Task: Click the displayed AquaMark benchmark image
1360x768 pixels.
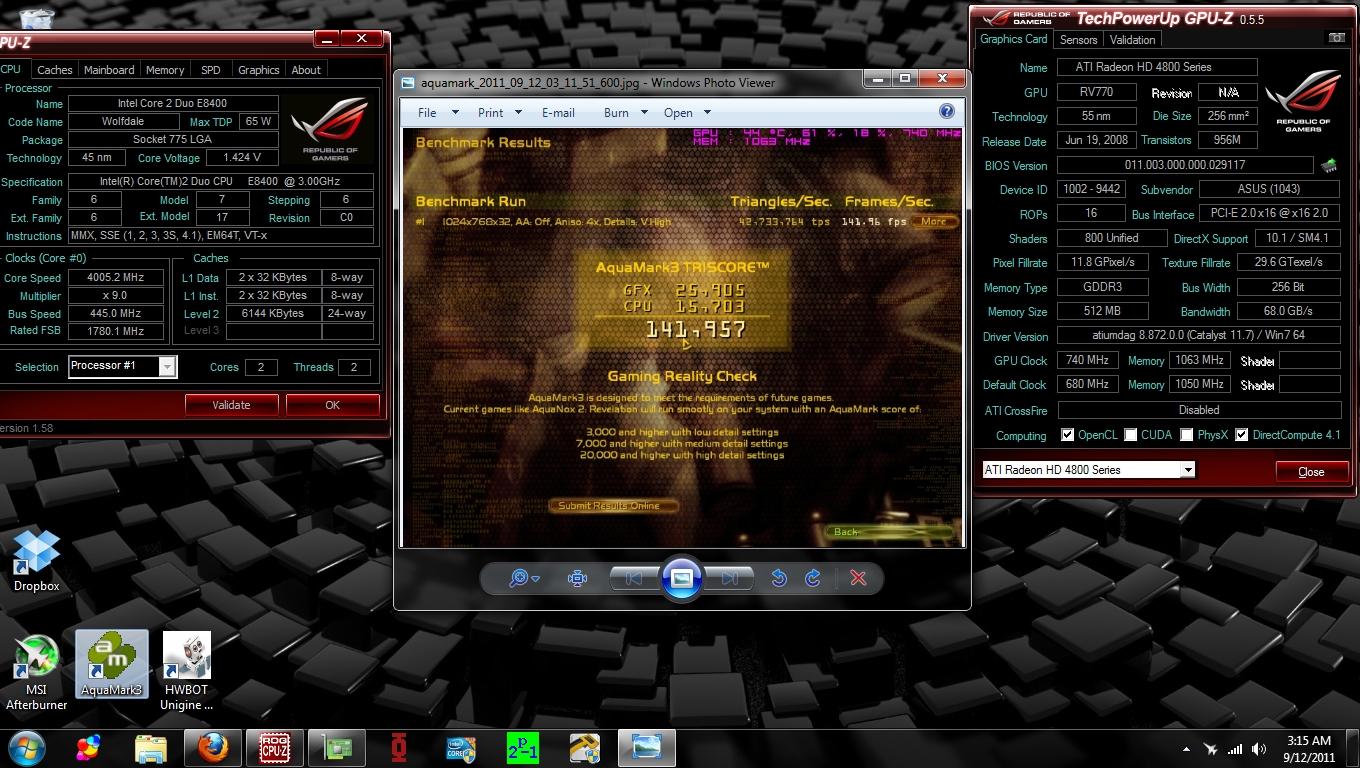Action: 682,336
